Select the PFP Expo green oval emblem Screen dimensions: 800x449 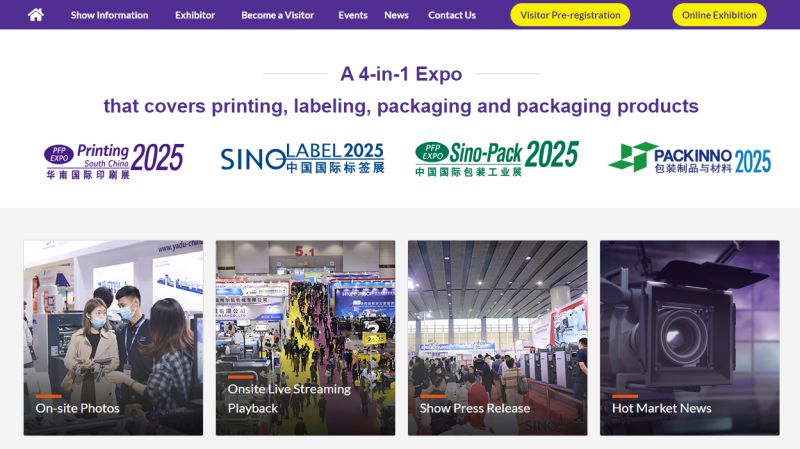[x=432, y=152]
